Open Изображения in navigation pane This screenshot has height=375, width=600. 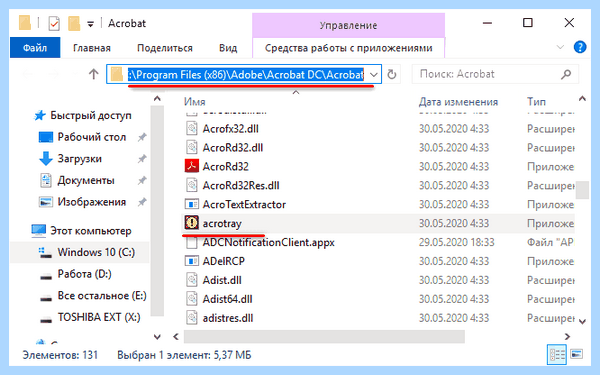91,202
